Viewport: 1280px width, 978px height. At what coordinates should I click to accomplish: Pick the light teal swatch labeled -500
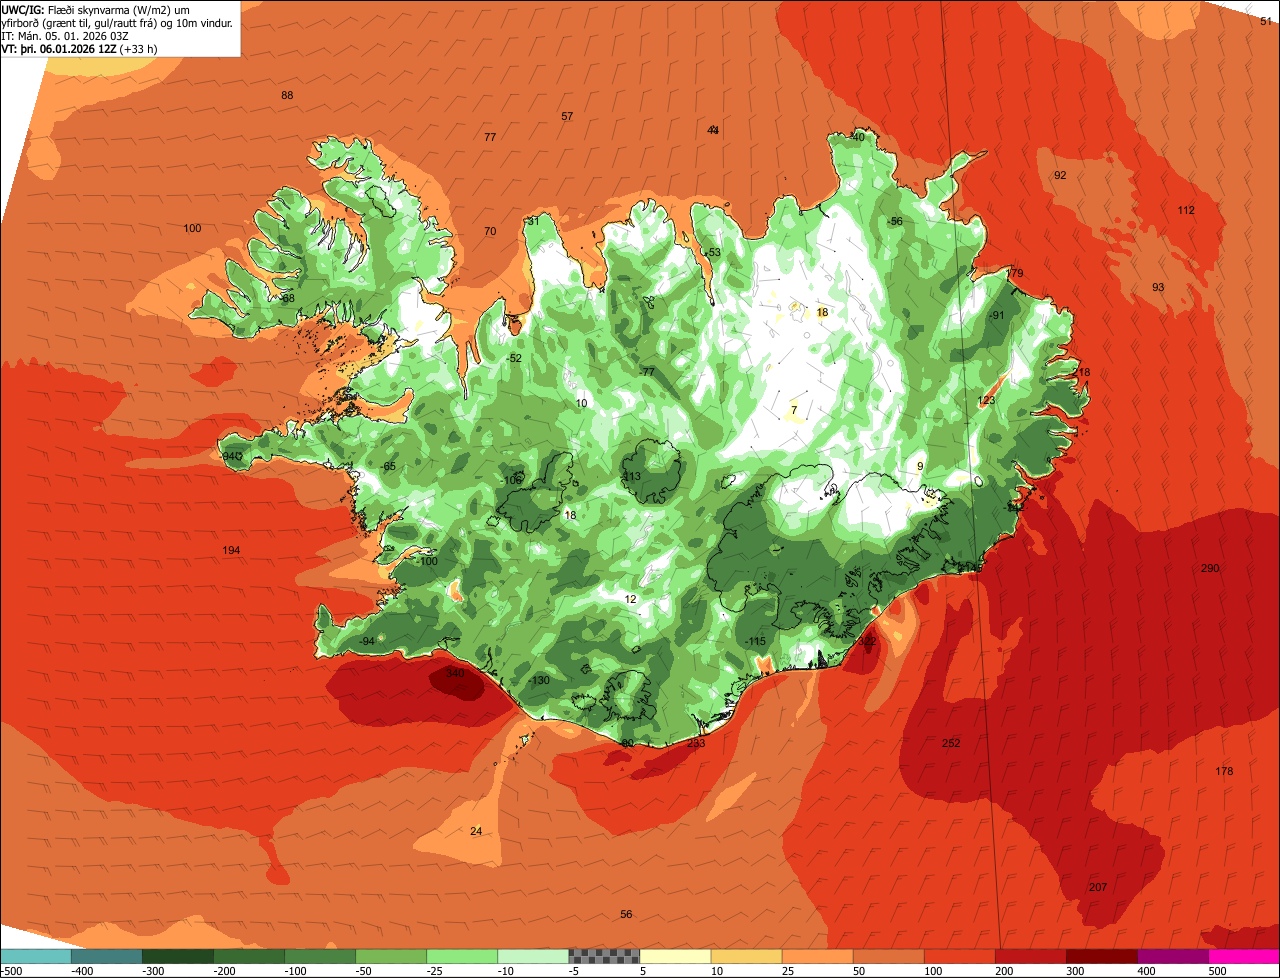(35, 956)
